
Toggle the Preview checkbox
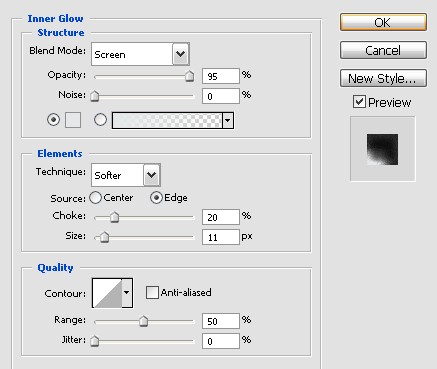[359, 102]
